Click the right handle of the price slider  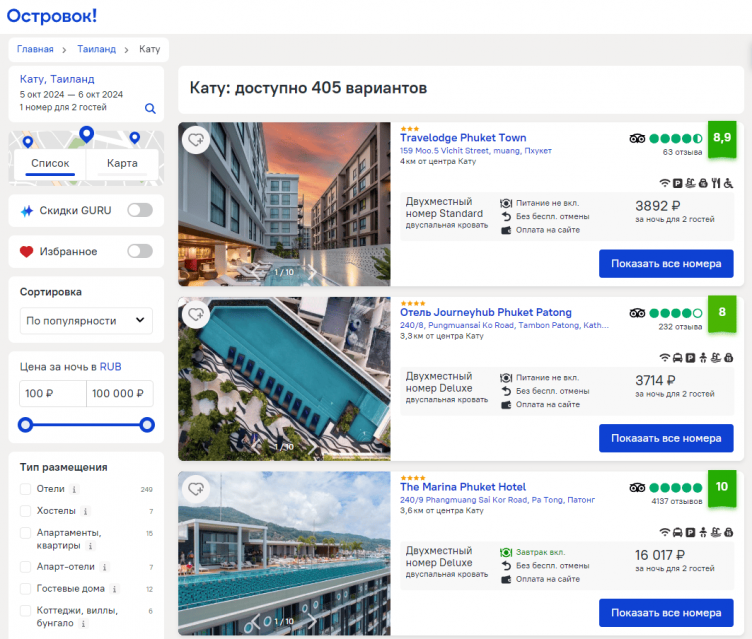click(x=147, y=425)
